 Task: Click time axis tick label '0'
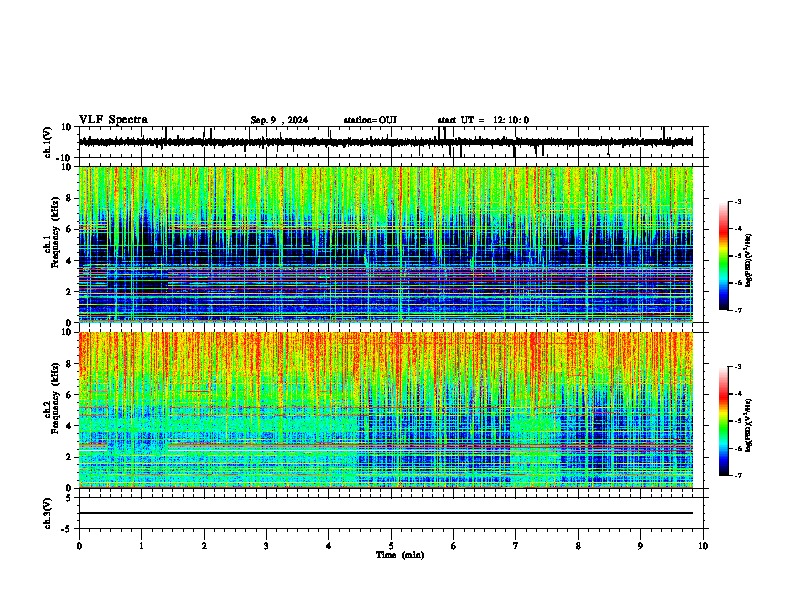[79, 545]
